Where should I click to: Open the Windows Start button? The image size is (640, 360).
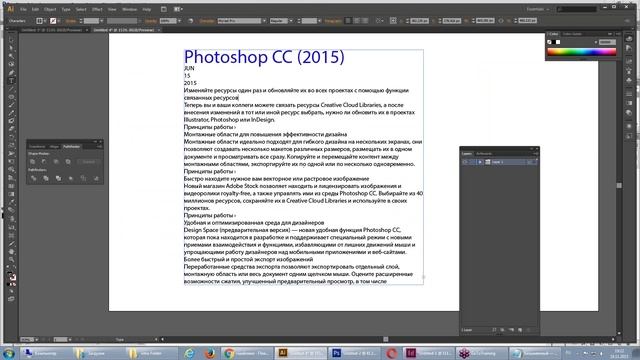9,353
